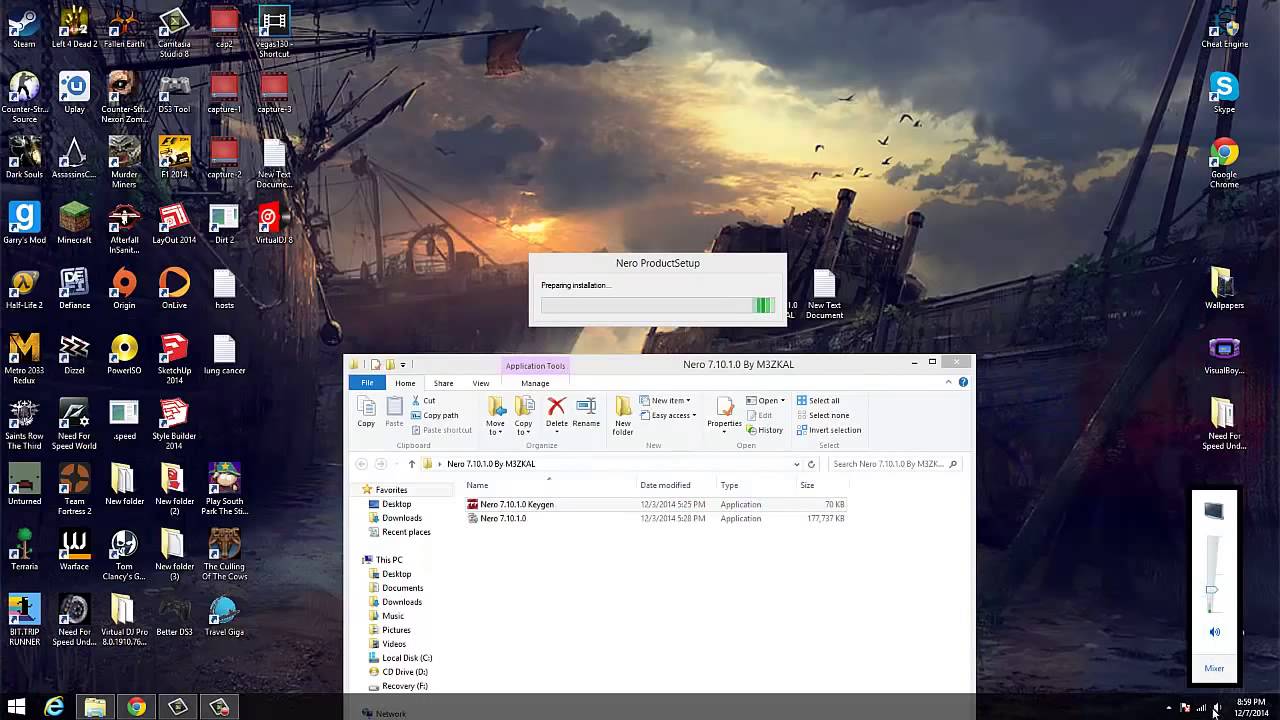Show hidden tray icons arrow
Screen dimensions: 1280x720
[x=1169, y=708]
